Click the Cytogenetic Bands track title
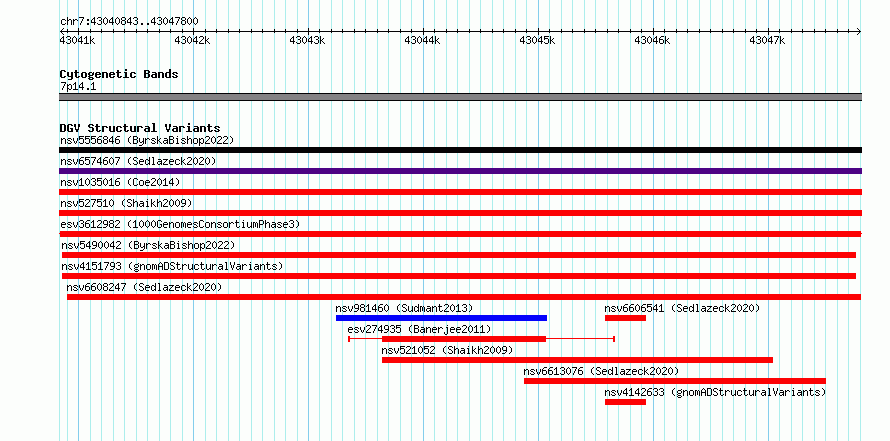The width and height of the screenshot is (890, 441). click(x=119, y=74)
